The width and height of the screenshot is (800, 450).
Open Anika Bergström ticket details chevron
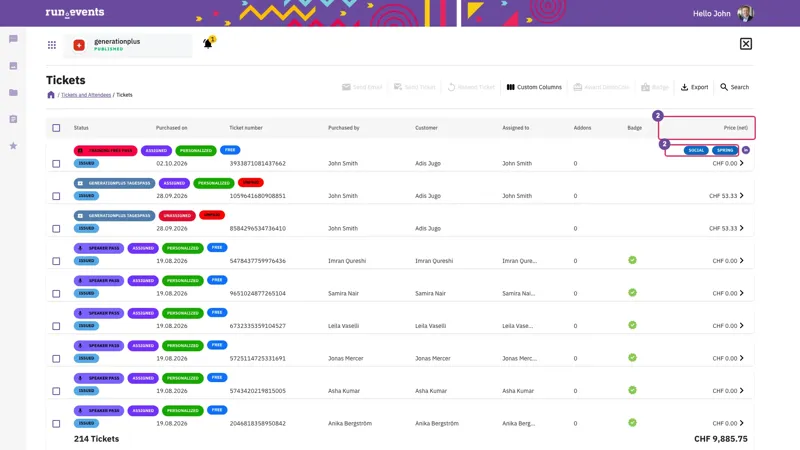coord(741,423)
